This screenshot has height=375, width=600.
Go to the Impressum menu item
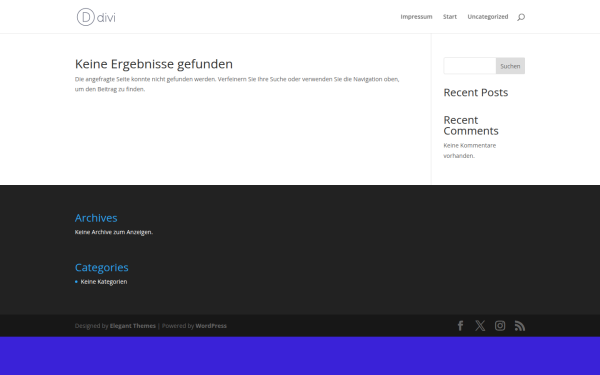tap(416, 16)
